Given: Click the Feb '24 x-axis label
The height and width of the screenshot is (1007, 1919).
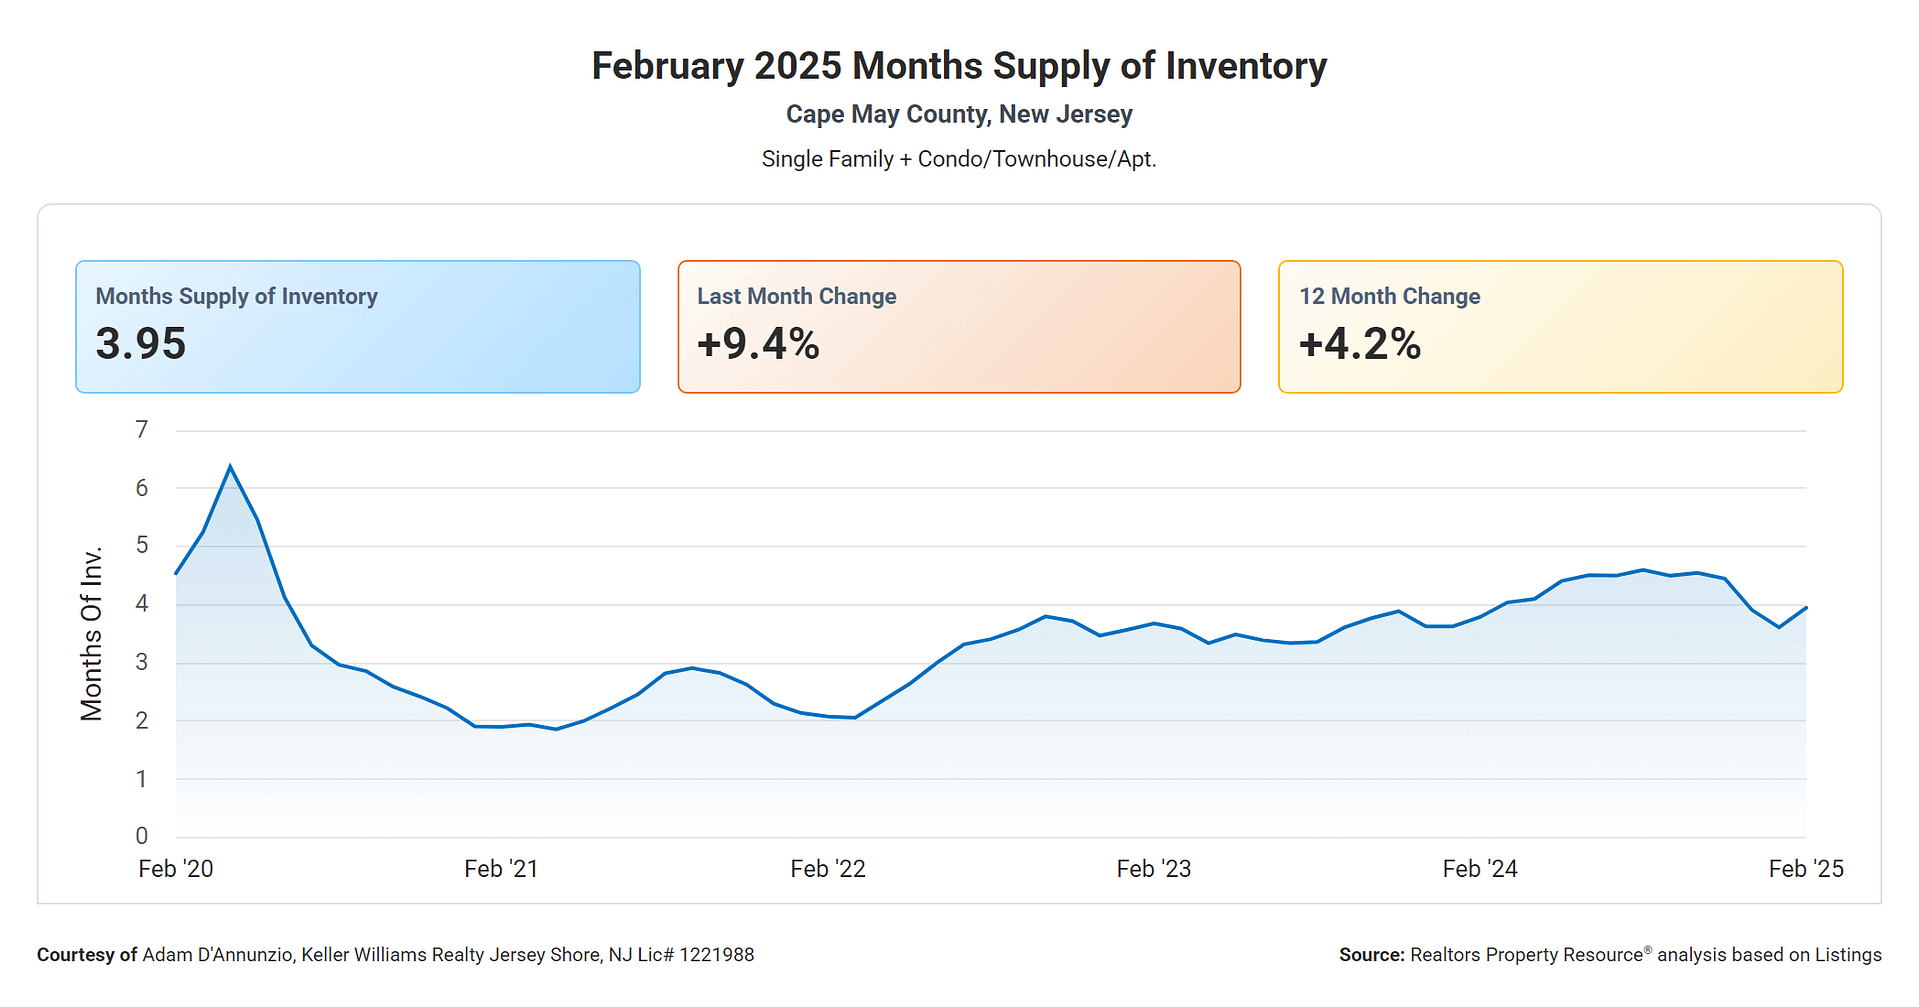Looking at the screenshot, I should [1479, 869].
